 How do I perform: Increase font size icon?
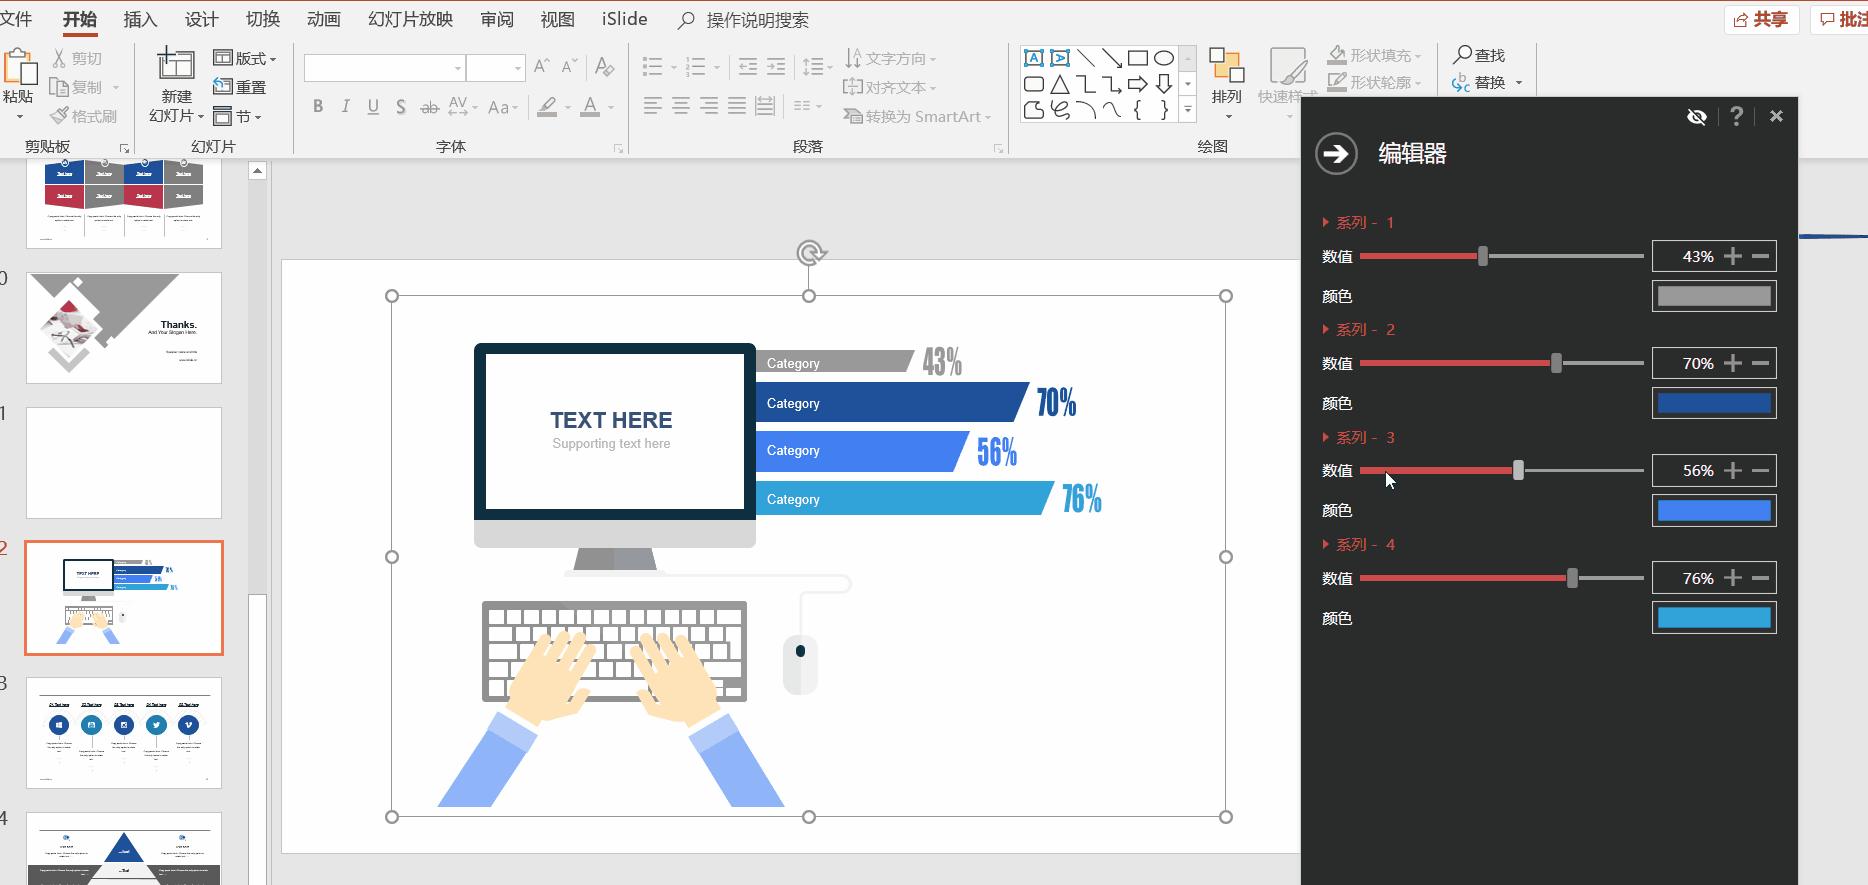(541, 67)
